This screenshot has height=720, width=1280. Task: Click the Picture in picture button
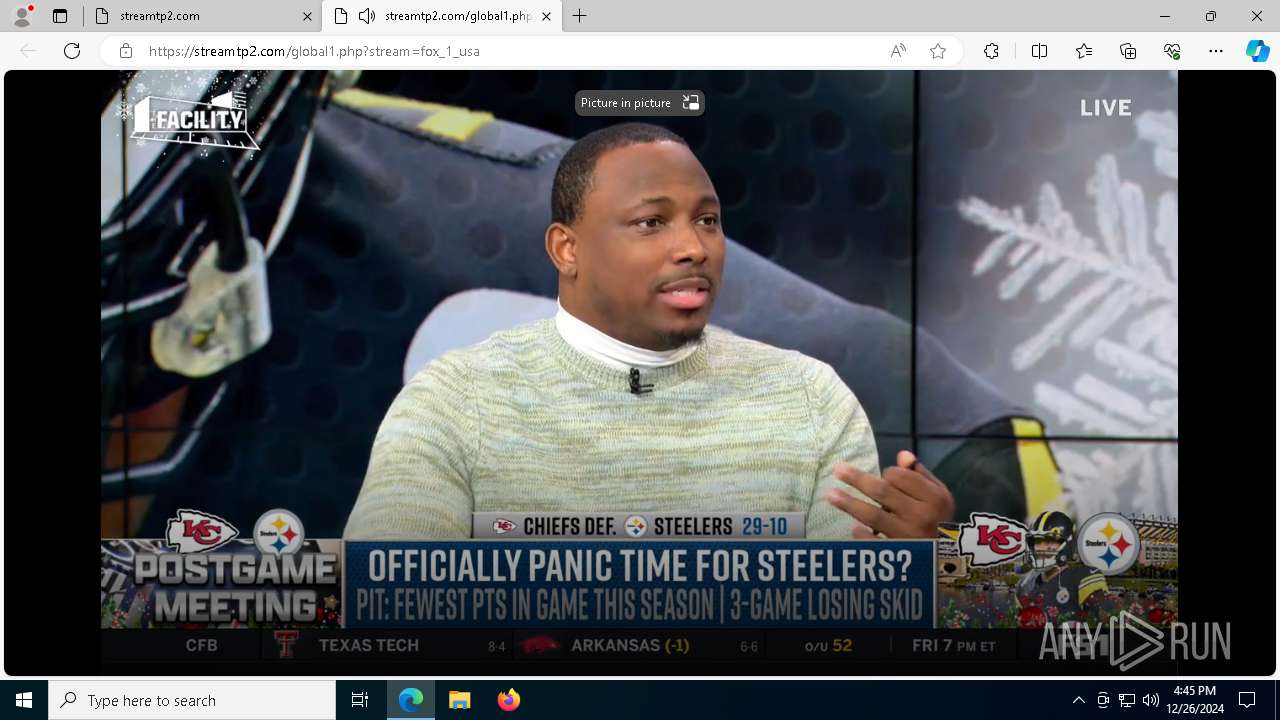(x=640, y=103)
